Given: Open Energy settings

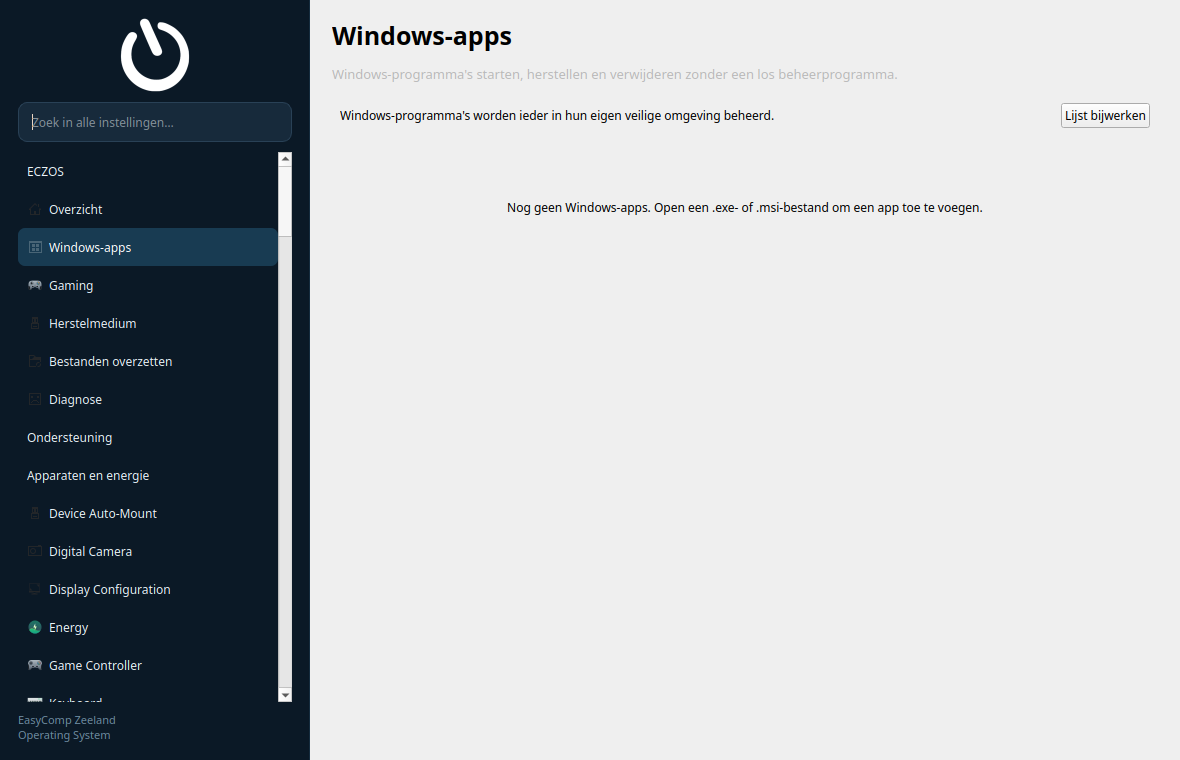Looking at the screenshot, I should pyautogui.click(x=148, y=627).
